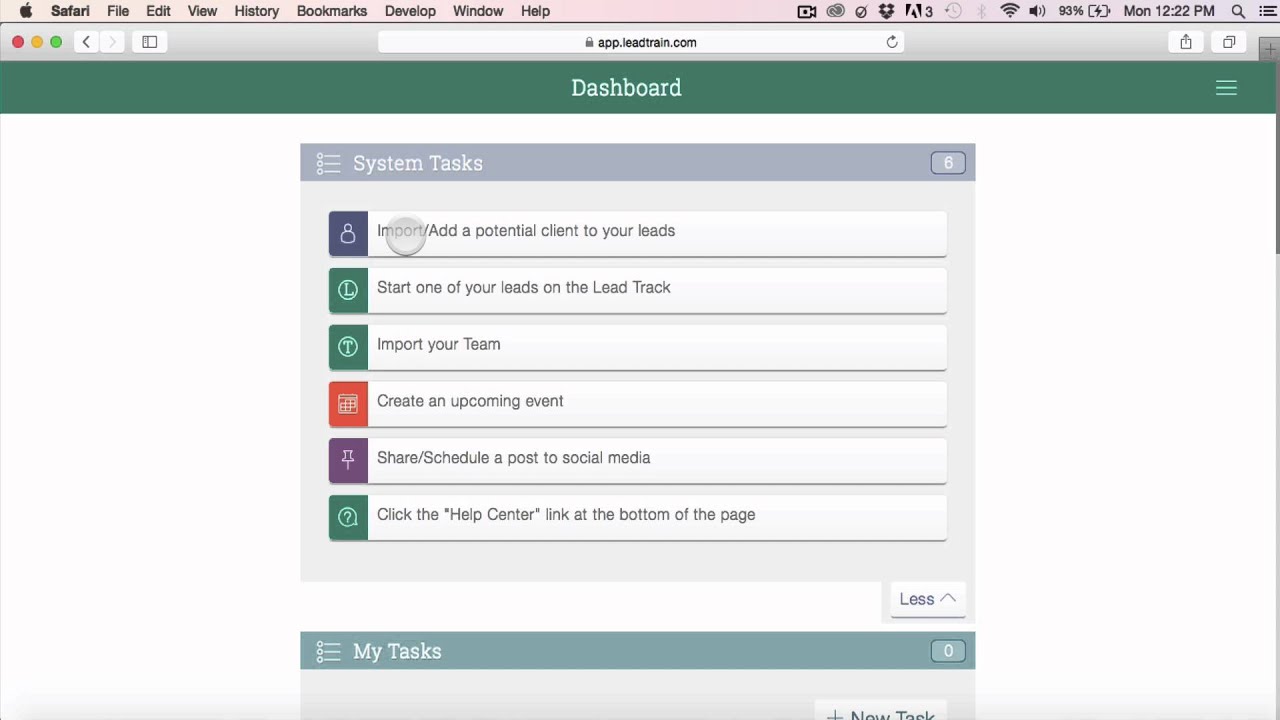1280x720 pixels.
Task: Click the Lead Track icon beside Start one of your leads
Action: click(x=348, y=290)
